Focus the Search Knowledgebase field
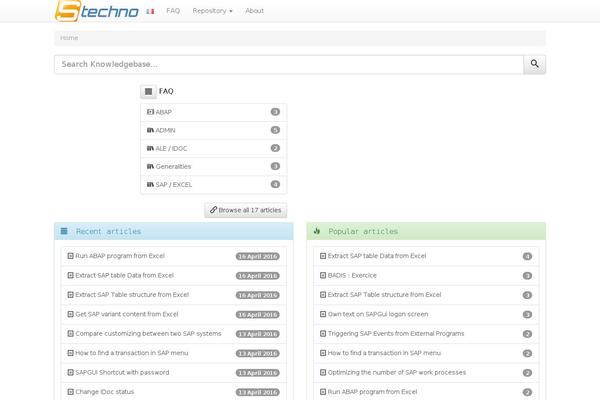Image resolution: width=600 pixels, height=400 pixels. pyautogui.click(x=289, y=64)
